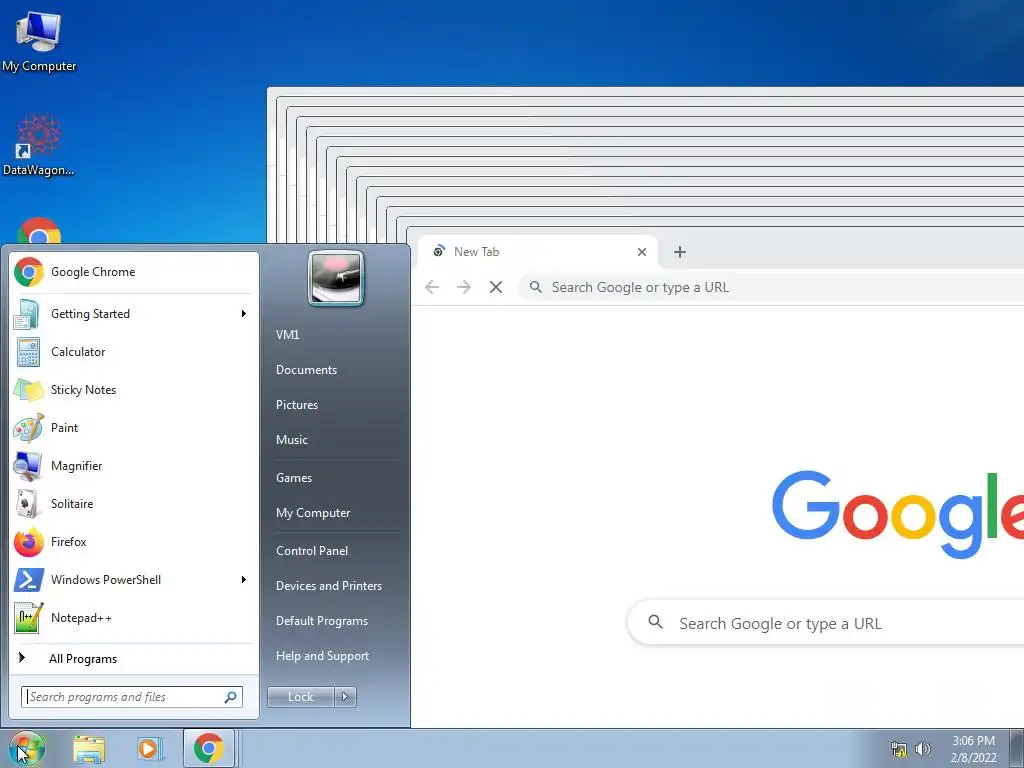The image size is (1024, 768).
Task: Click the Start orb button
Action: (26, 749)
